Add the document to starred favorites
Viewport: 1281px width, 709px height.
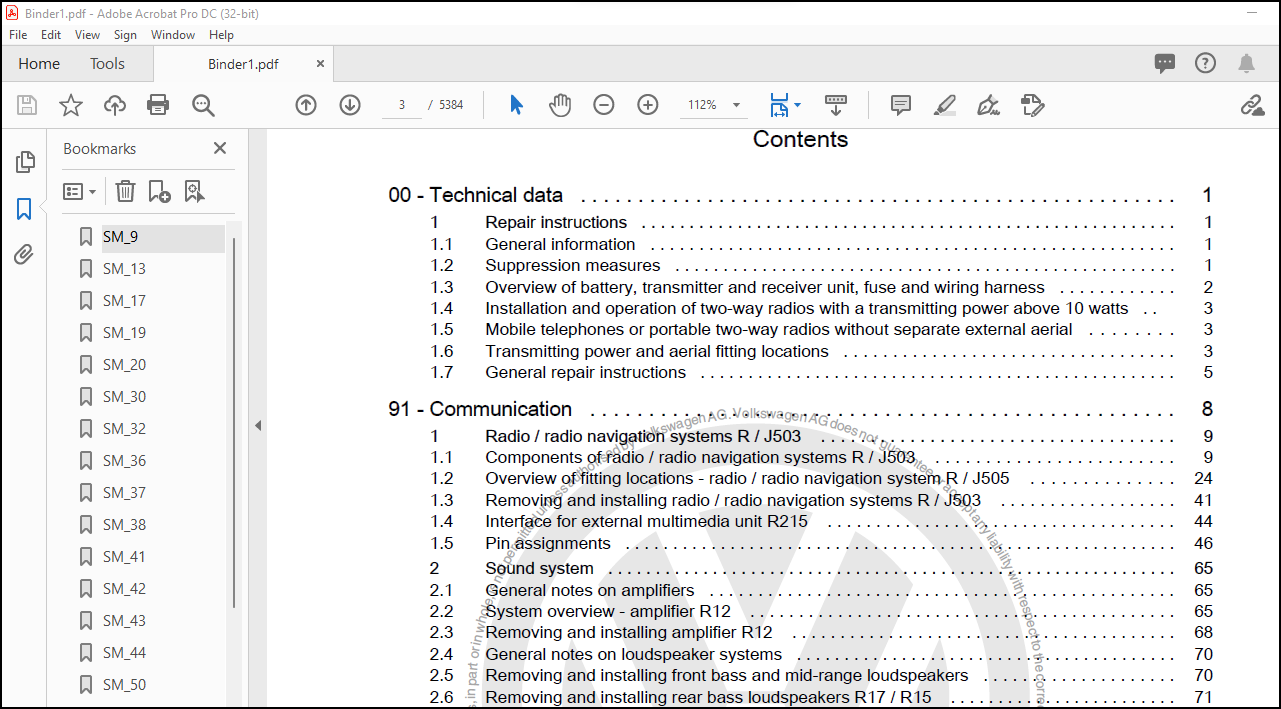tap(71, 105)
